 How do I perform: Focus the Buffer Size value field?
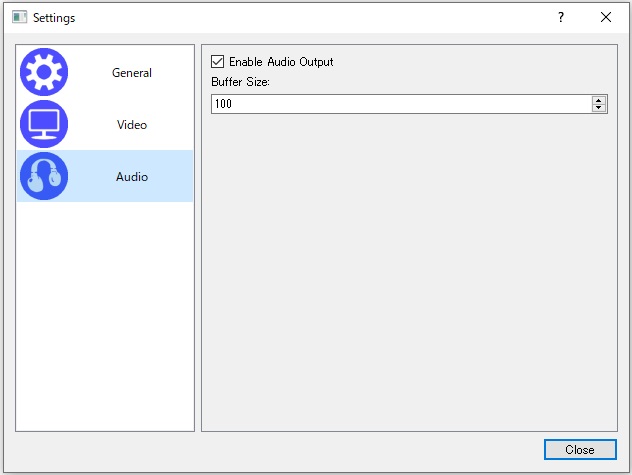[x=400, y=104]
